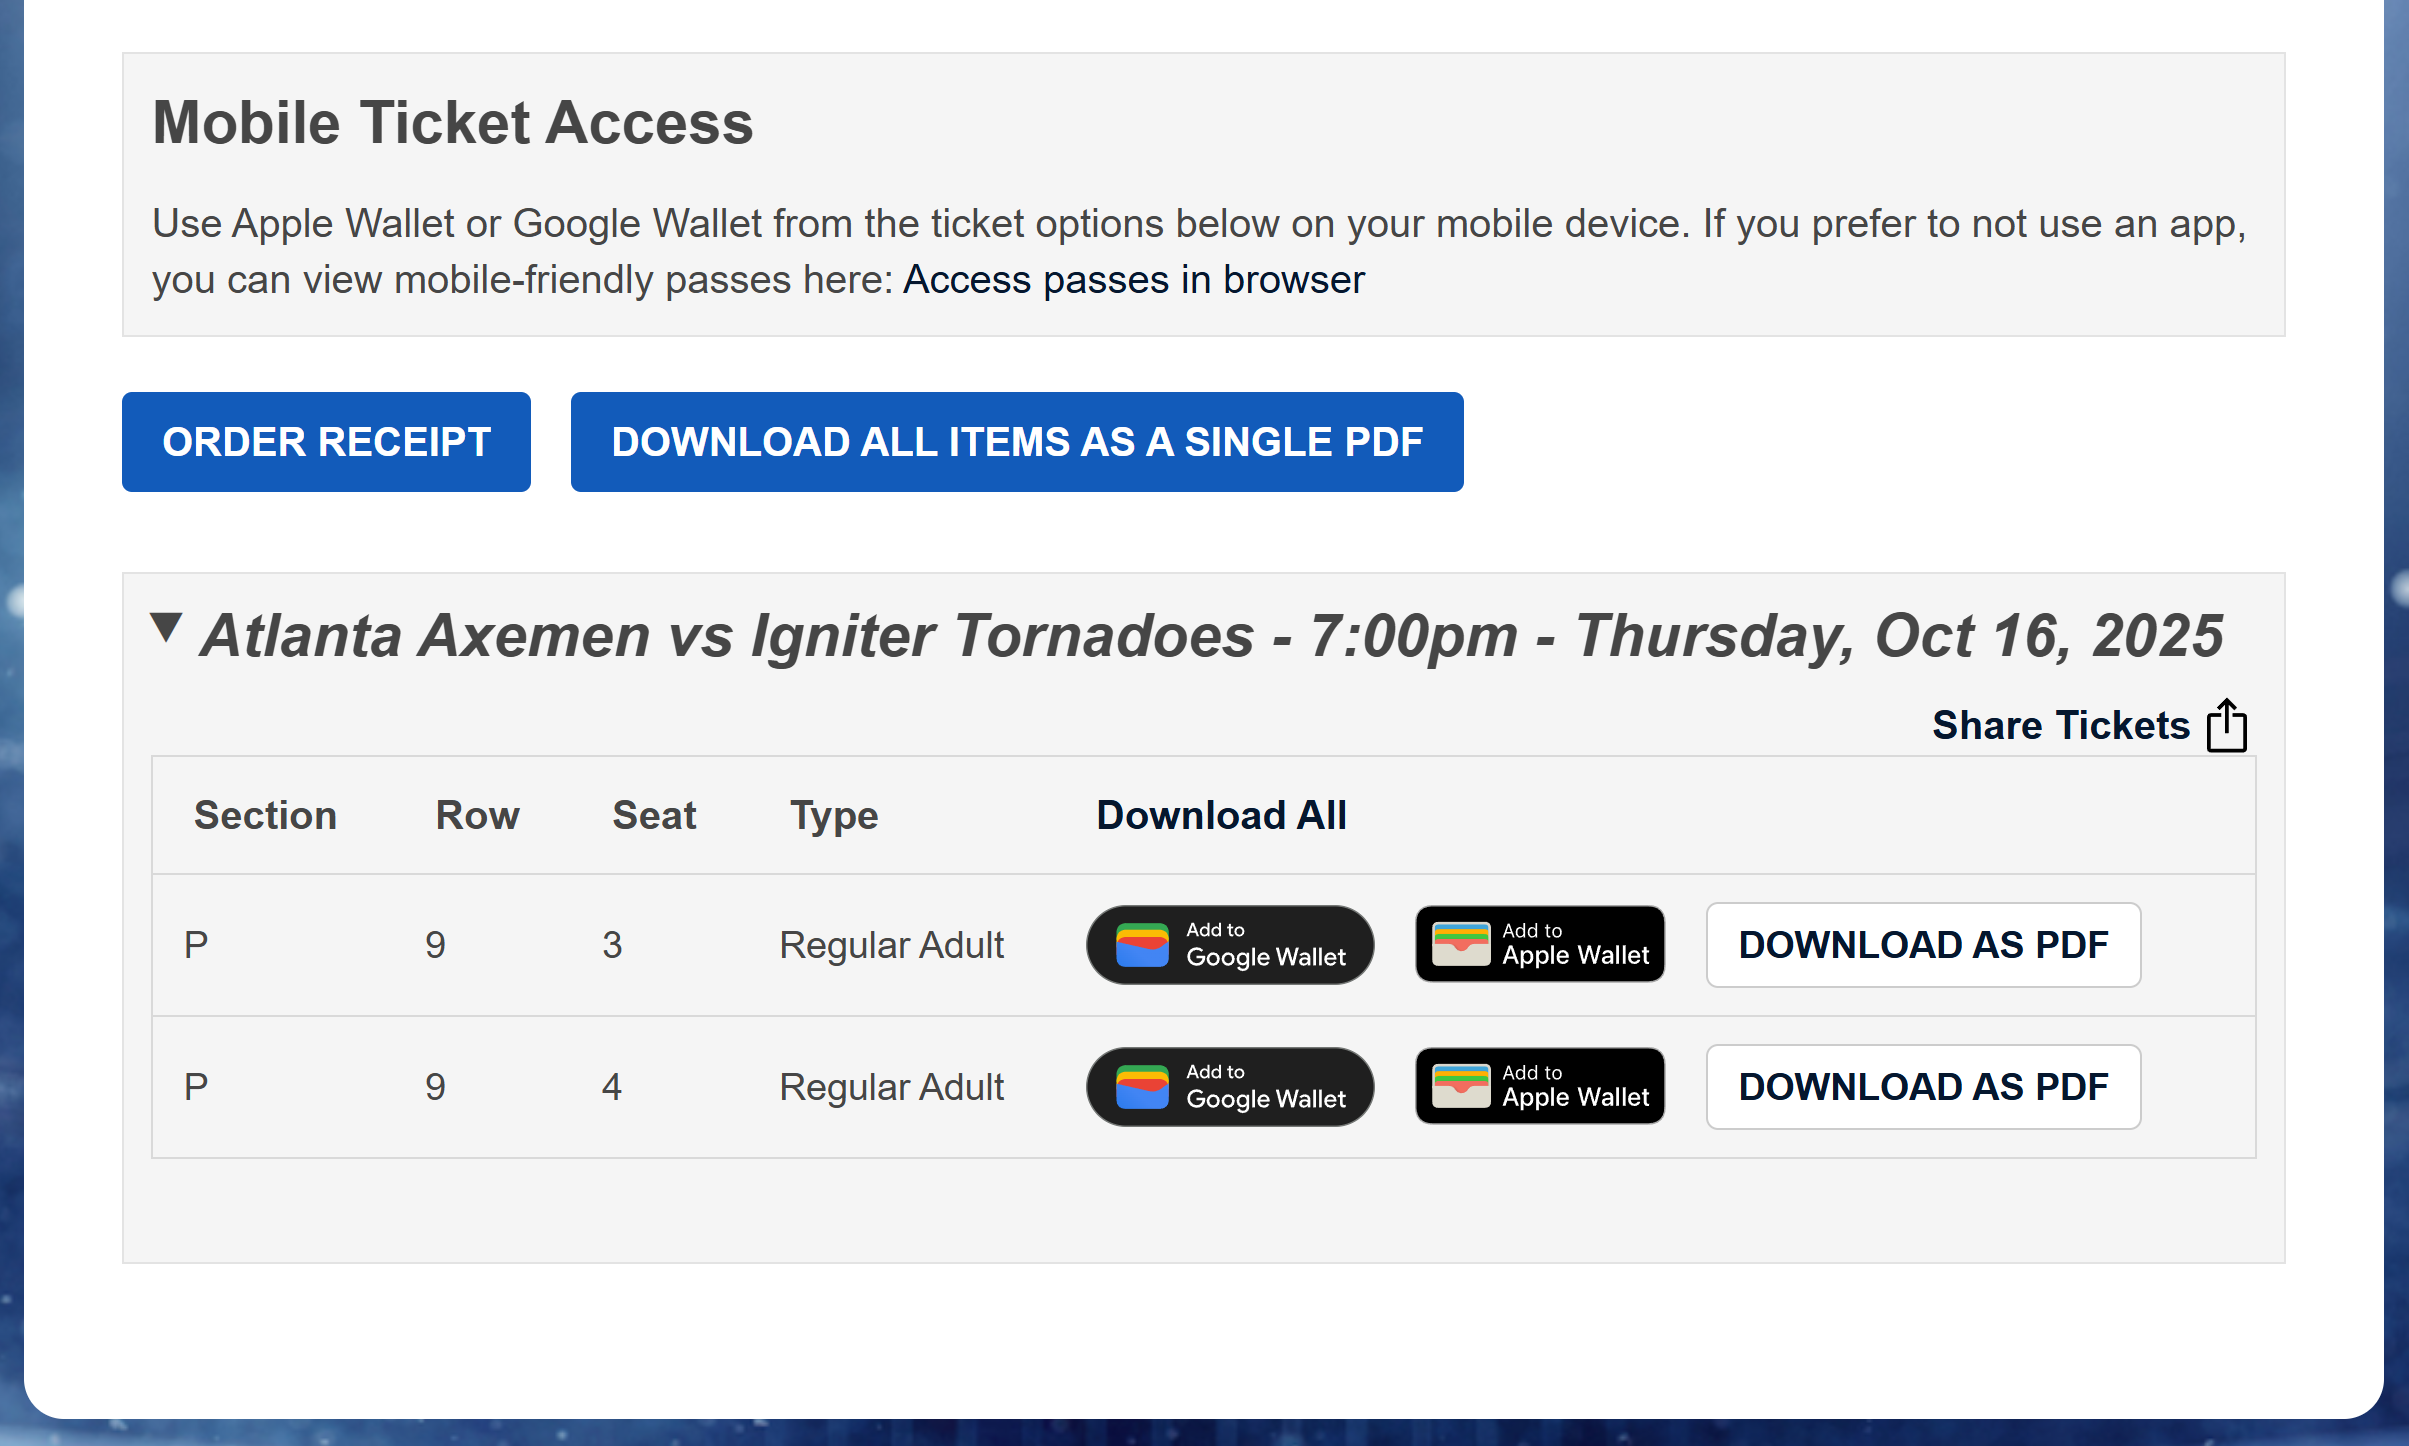Download seat 4 ticket as PDF

[1922, 1087]
